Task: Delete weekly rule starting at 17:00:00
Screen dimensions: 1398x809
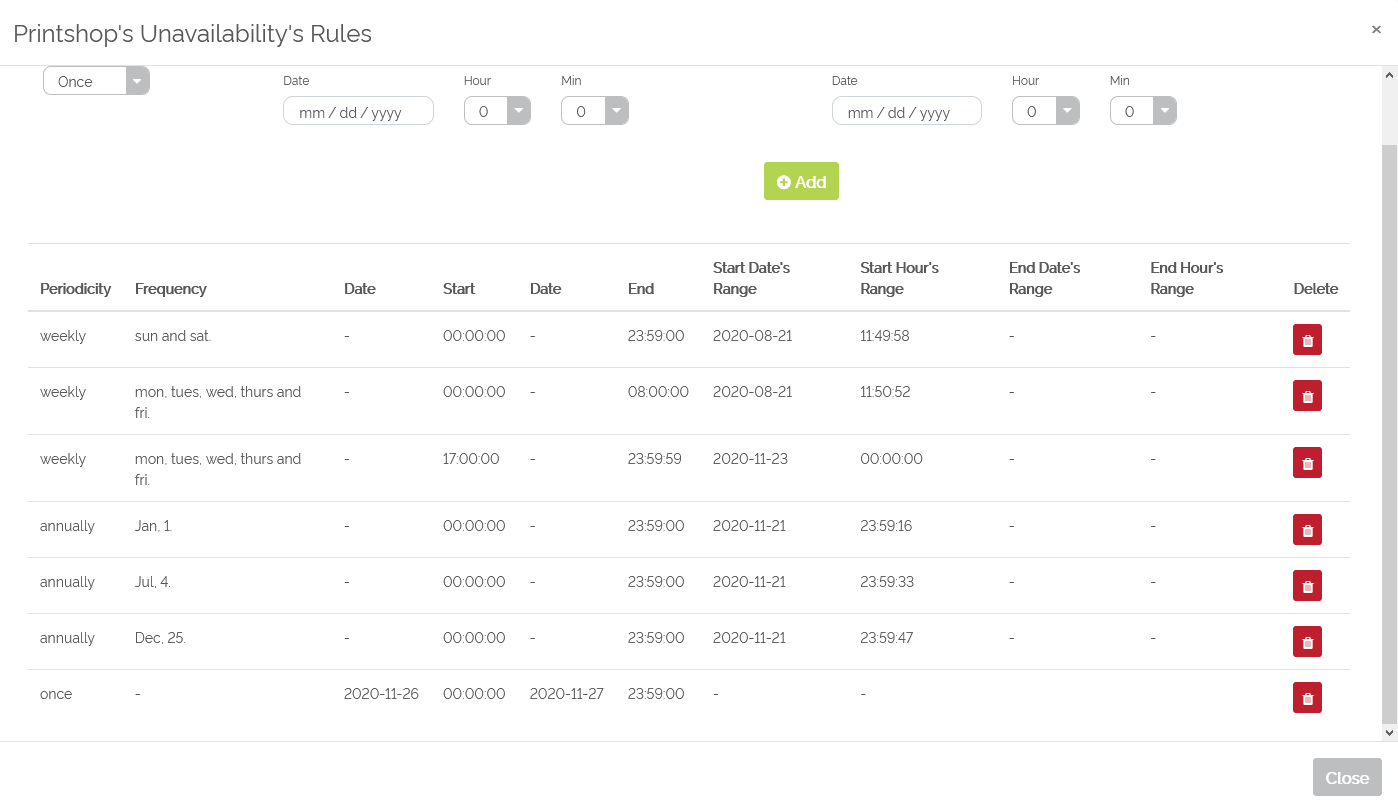Action: (x=1307, y=463)
